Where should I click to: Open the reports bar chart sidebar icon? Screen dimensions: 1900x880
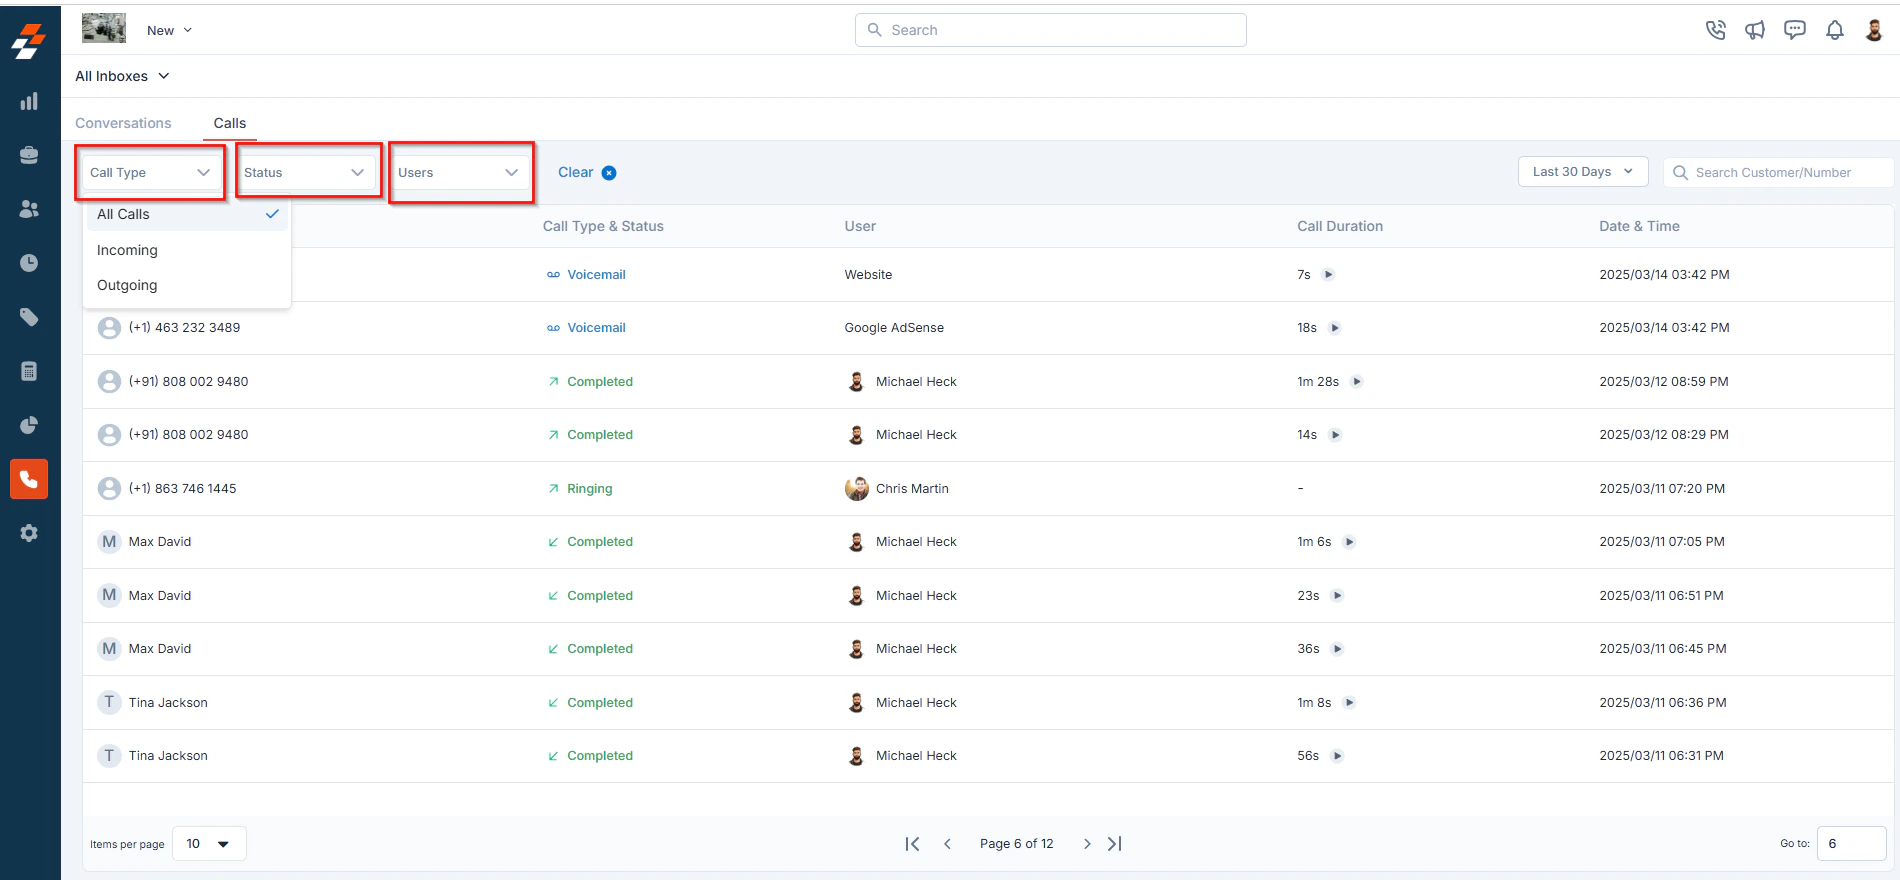click(x=29, y=101)
